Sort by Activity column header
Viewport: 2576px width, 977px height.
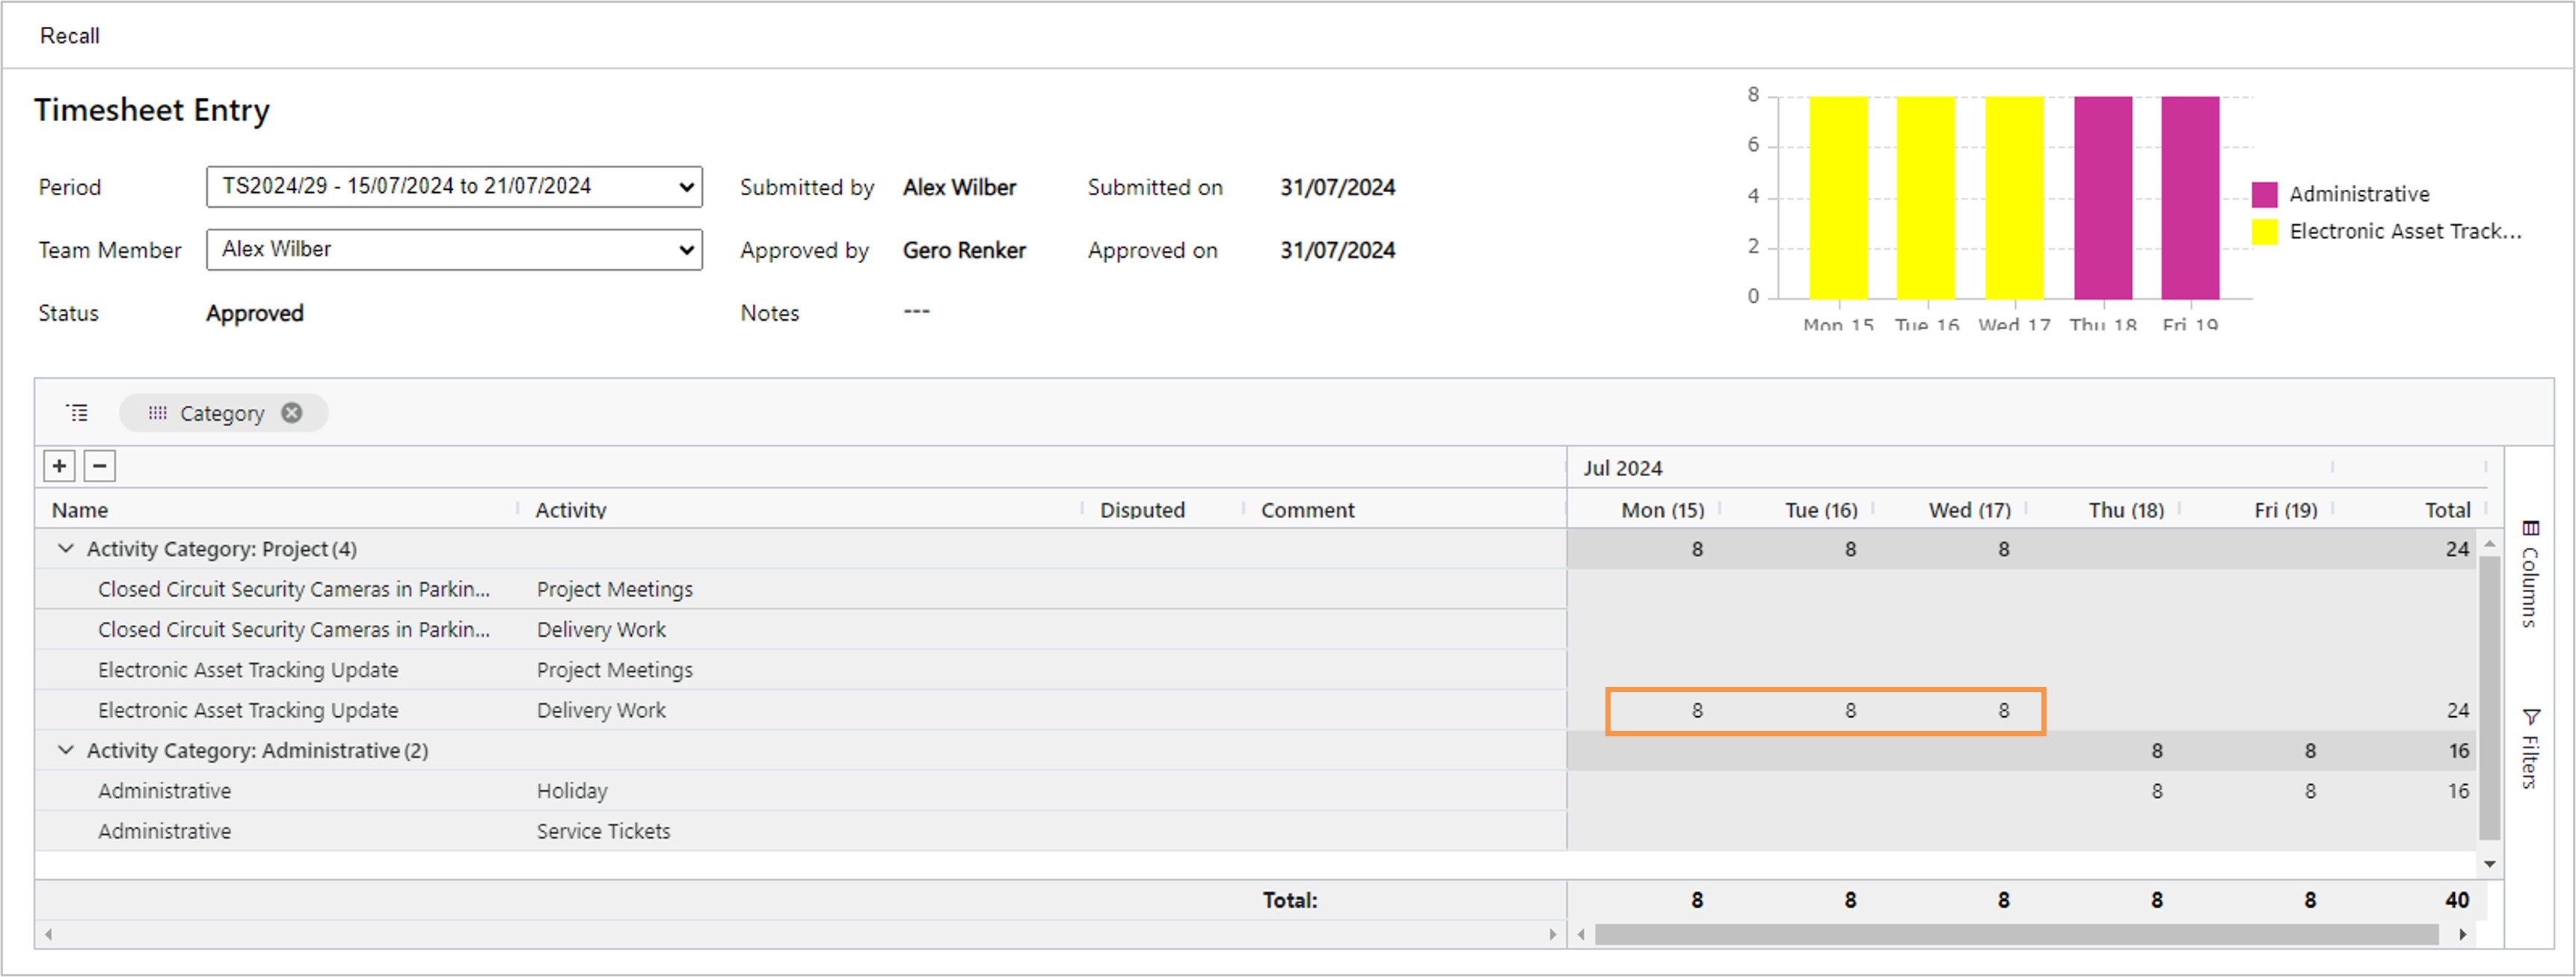[570, 510]
